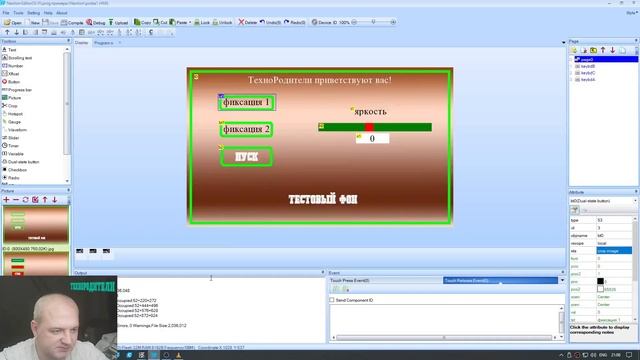Paste the copied component
Screen dimensions: 640x360
(x=178, y=22)
